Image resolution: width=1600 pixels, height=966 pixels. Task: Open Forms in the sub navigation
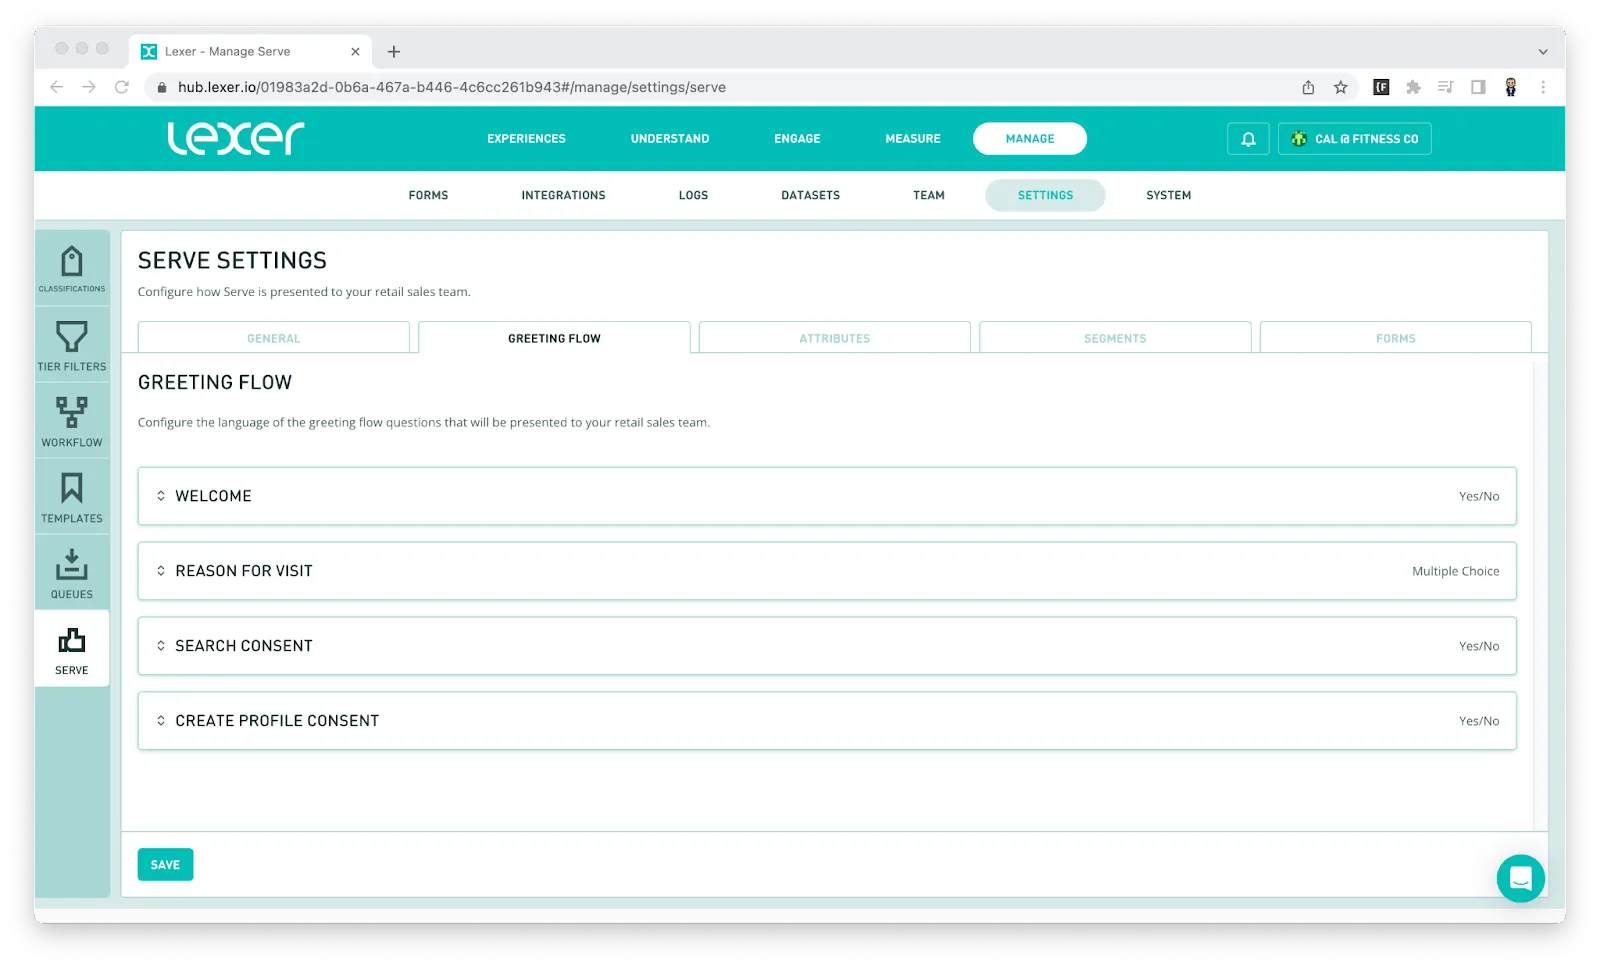pos(428,195)
